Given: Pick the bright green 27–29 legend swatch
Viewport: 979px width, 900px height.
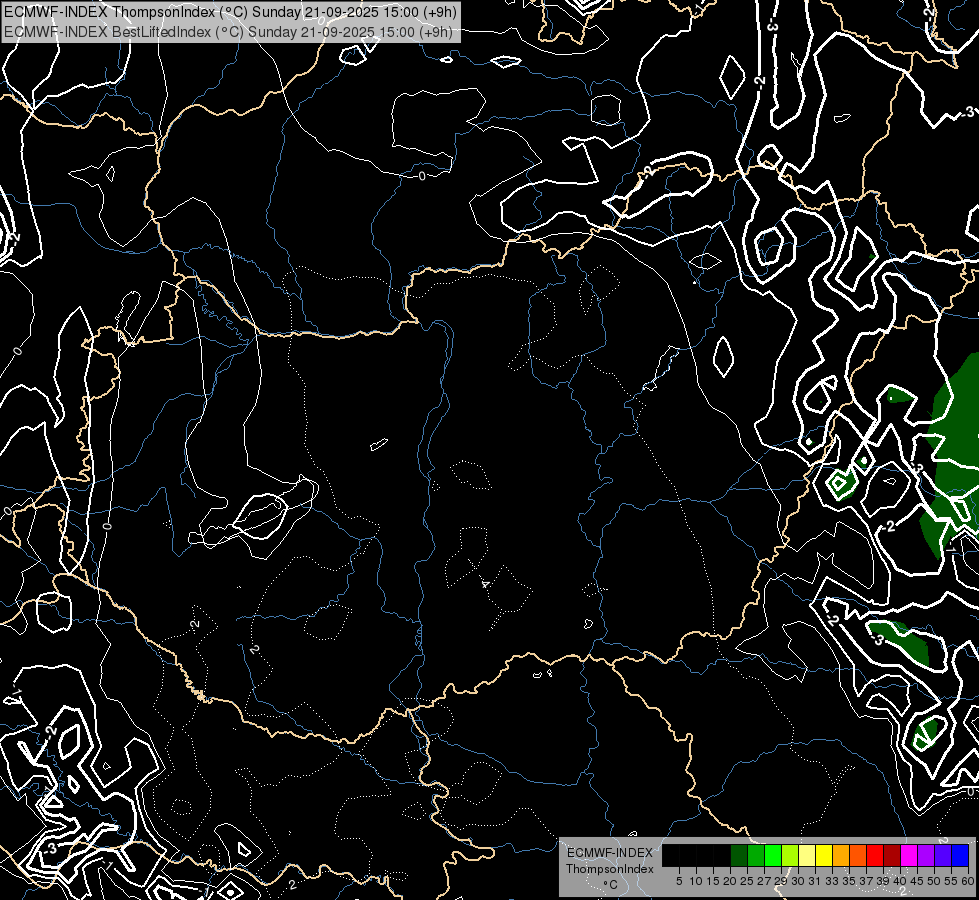Looking at the screenshot, I should (772, 855).
